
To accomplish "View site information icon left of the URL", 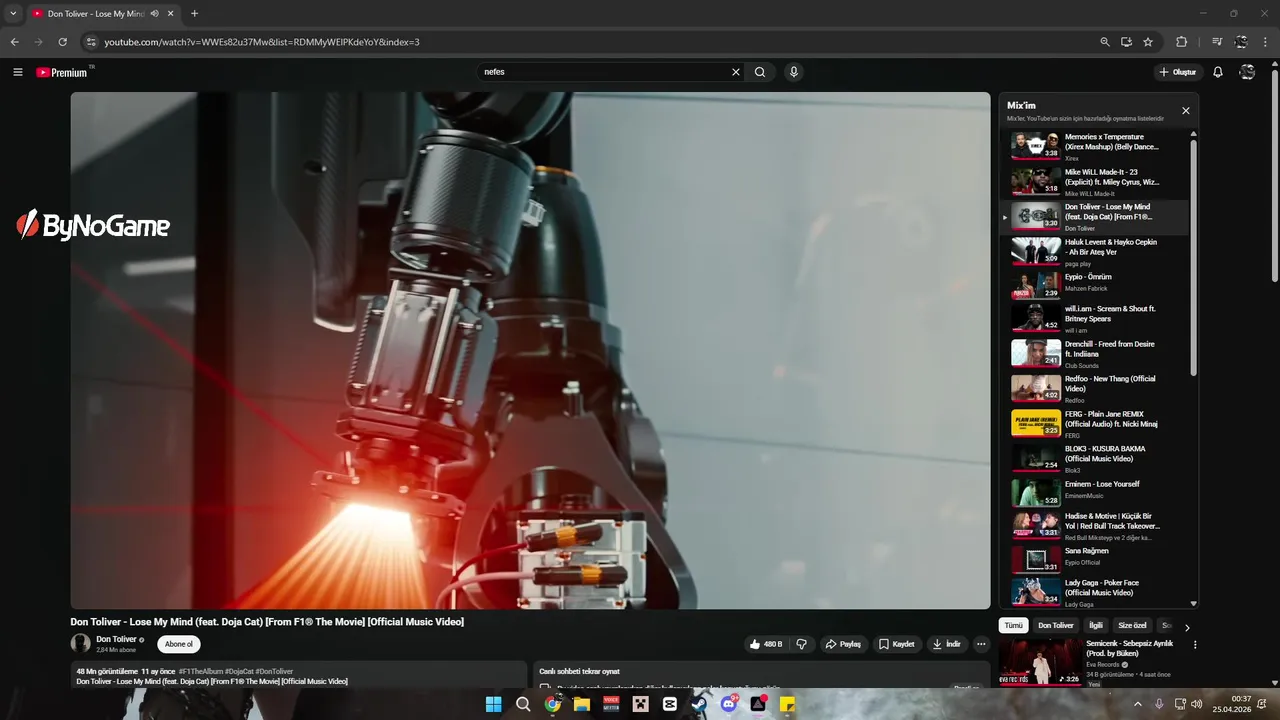I will click(90, 42).
